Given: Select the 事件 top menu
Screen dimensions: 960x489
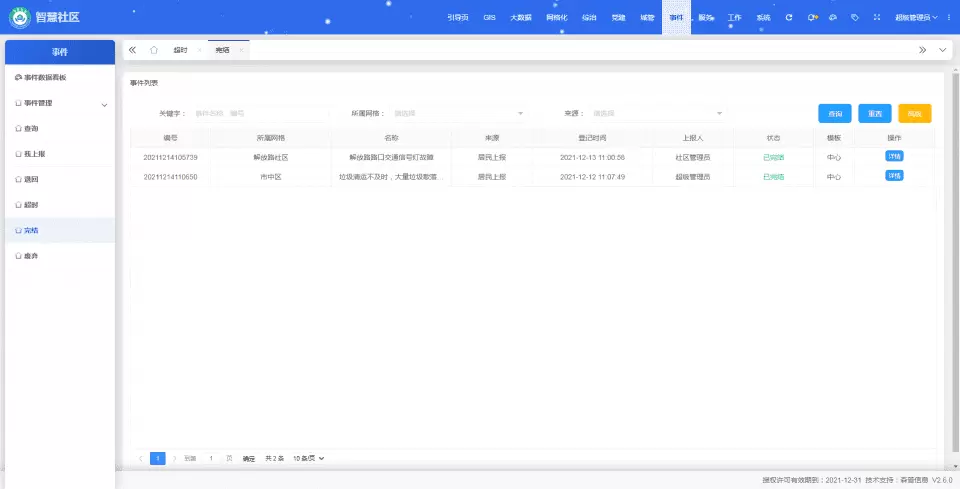Looking at the screenshot, I should click(x=676, y=18).
